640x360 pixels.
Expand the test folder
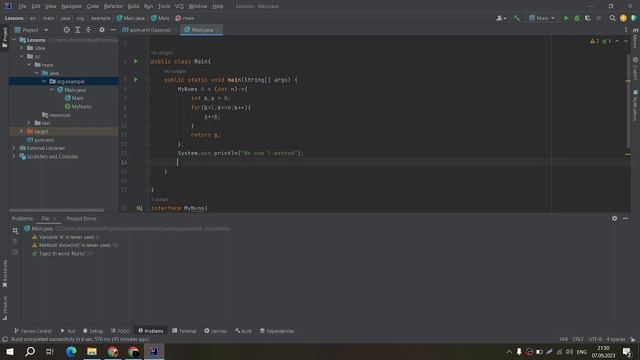click(29, 123)
